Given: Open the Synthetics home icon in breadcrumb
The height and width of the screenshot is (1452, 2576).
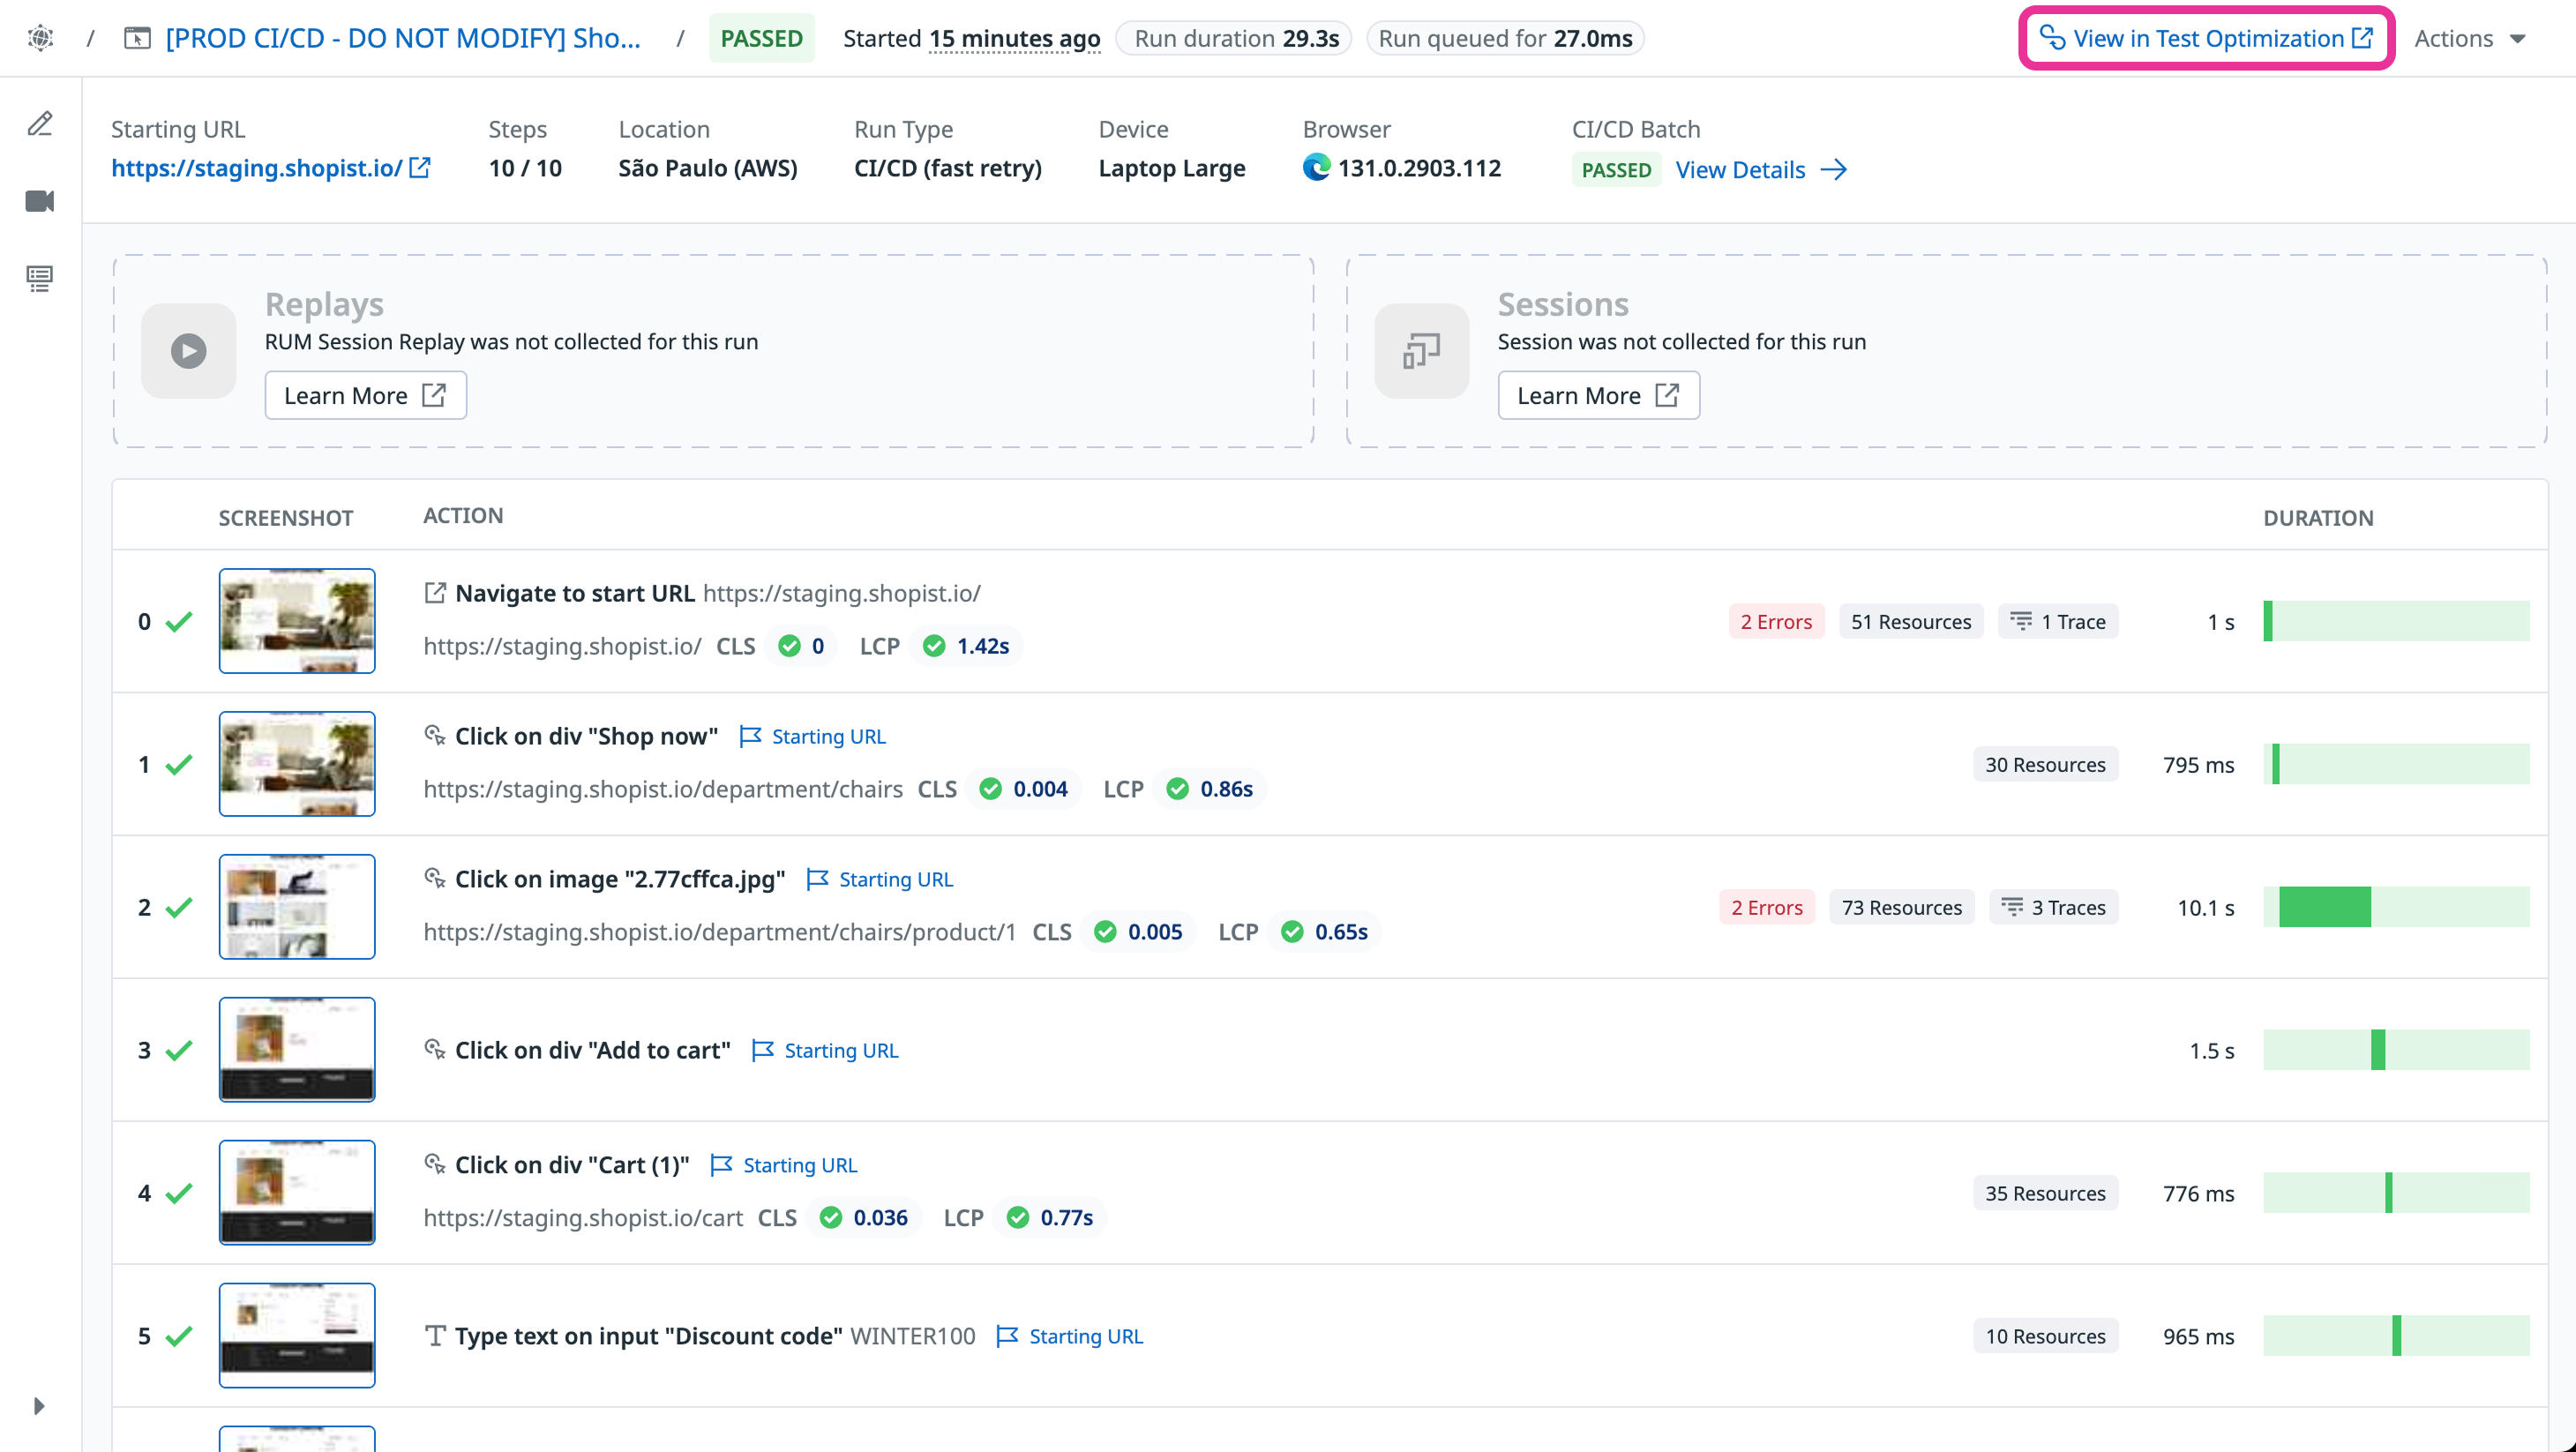Looking at the screenshot, I should 40,38.
